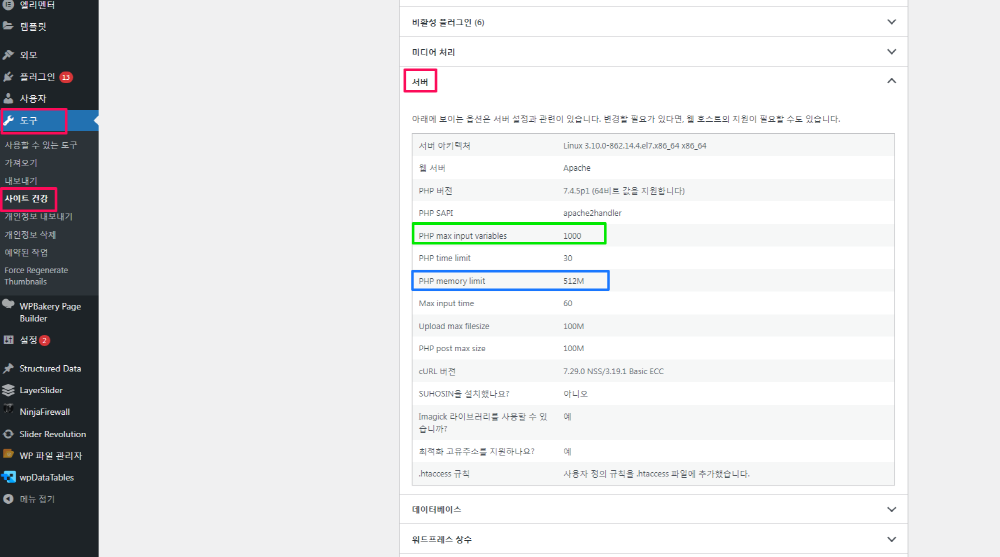Click the WPBakery Page Builder icon

click(x=8, y=304)
